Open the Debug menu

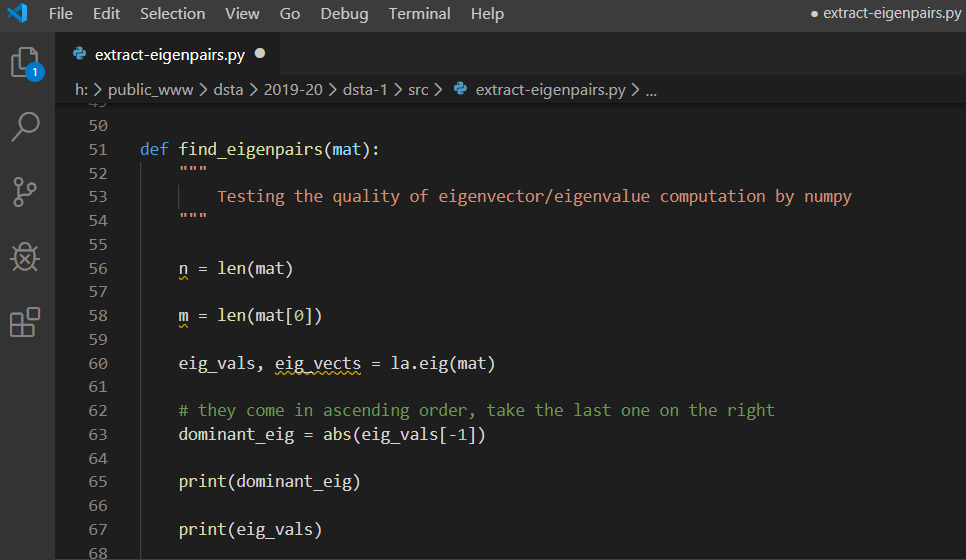344,14
